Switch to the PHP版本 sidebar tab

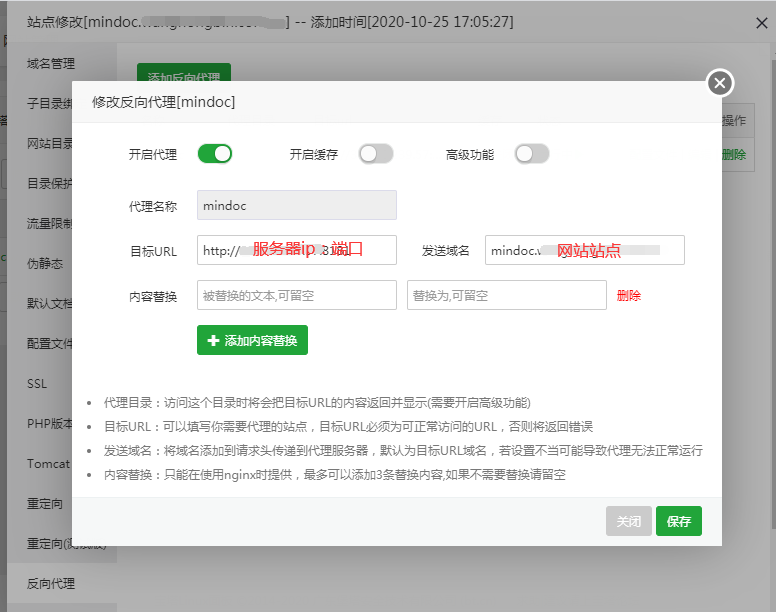coord(49,424)
